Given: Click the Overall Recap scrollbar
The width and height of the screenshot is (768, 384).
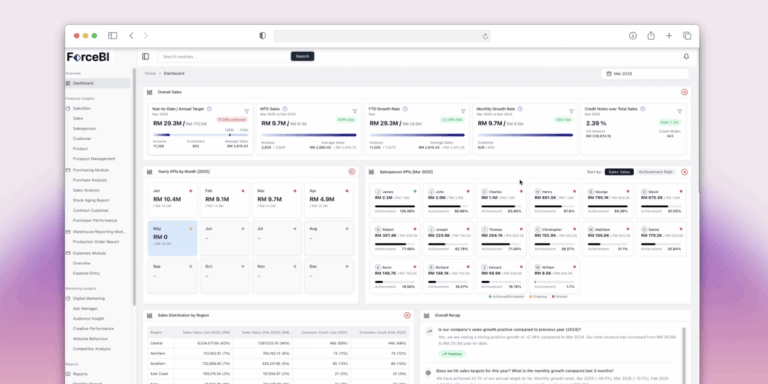Looking at the screenshot, I should click(684, 355).
